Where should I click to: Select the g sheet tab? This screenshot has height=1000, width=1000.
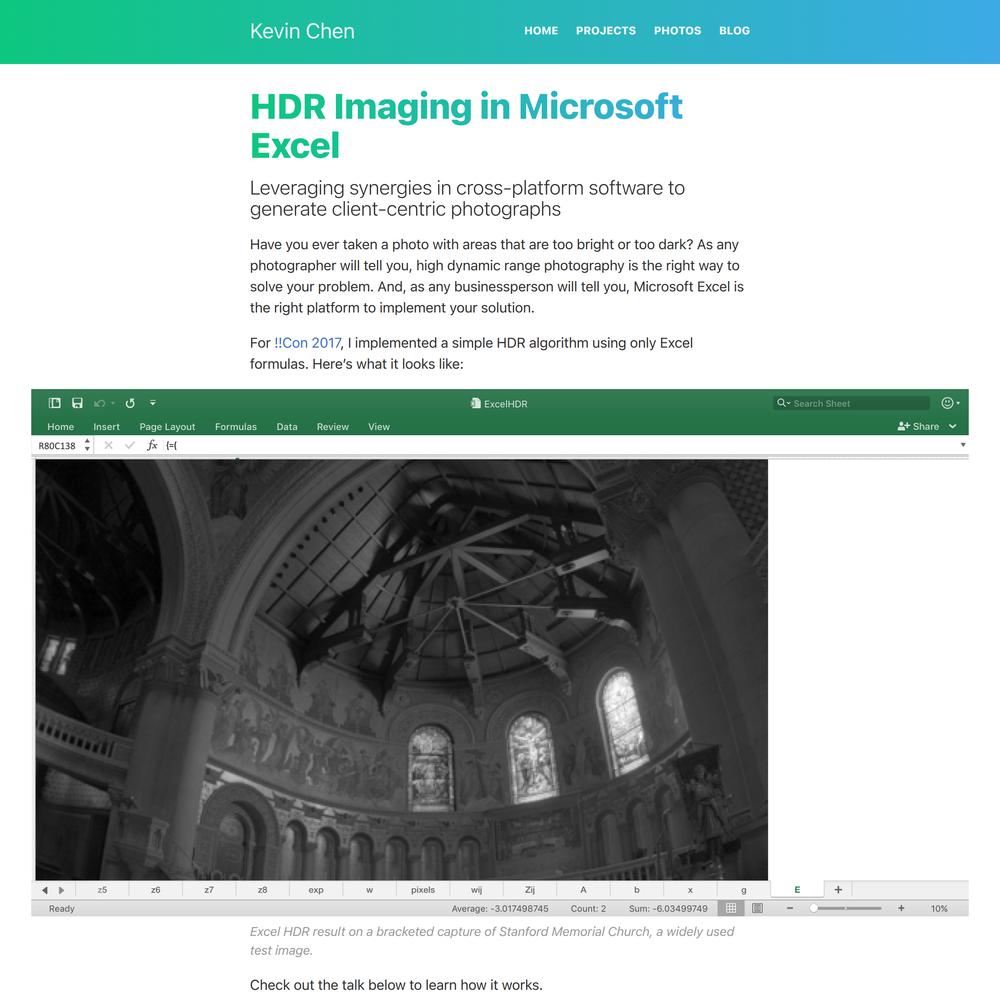[x=744, y=890]
